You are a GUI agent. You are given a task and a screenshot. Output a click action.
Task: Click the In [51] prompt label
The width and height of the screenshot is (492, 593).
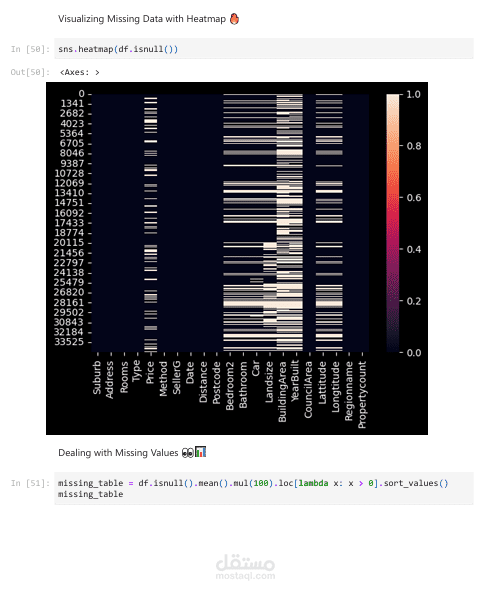[x=31, y=483]
